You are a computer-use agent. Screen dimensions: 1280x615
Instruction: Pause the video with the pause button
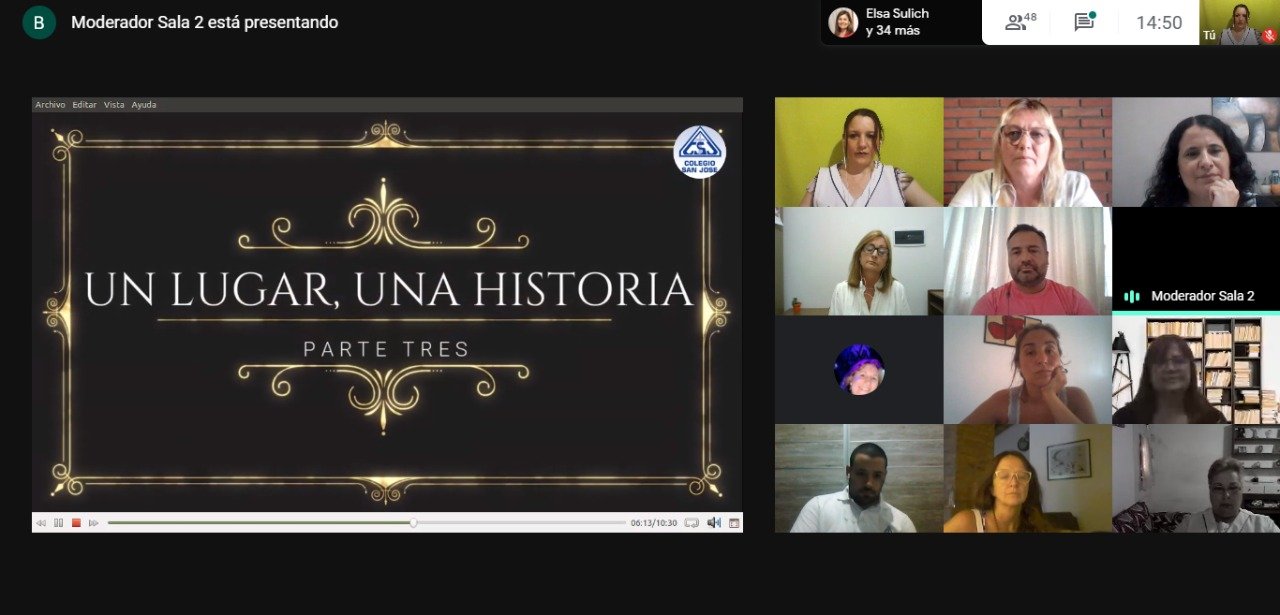coord(58,523)
